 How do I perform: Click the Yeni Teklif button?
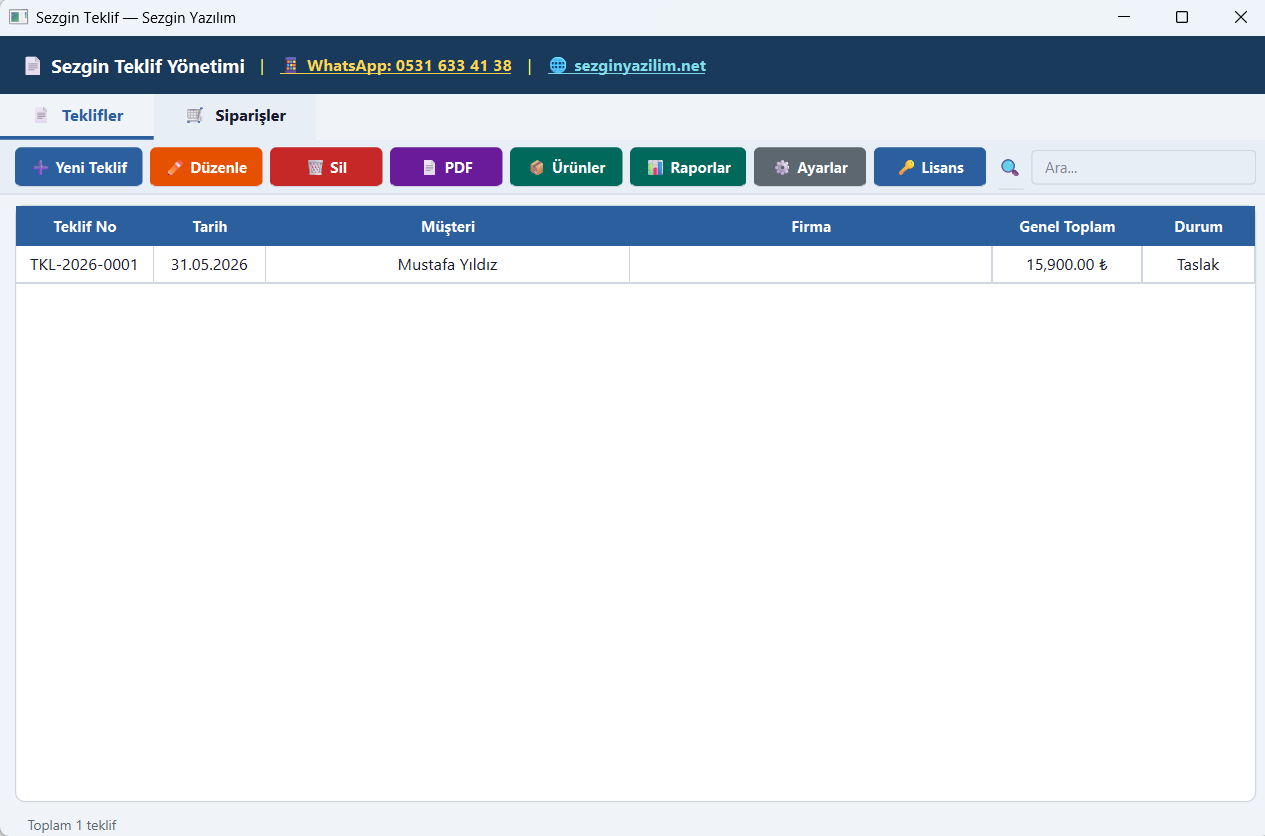[79, 167]
